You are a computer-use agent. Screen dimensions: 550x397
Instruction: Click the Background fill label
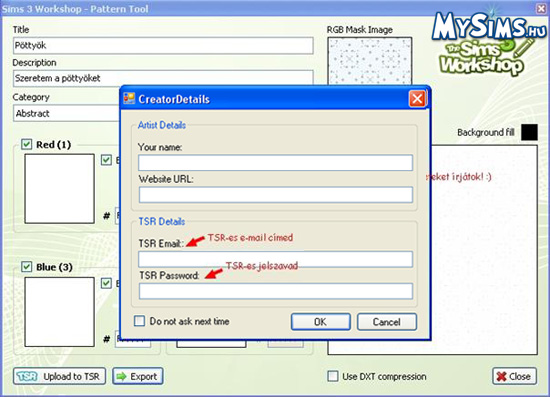point(485,132)
